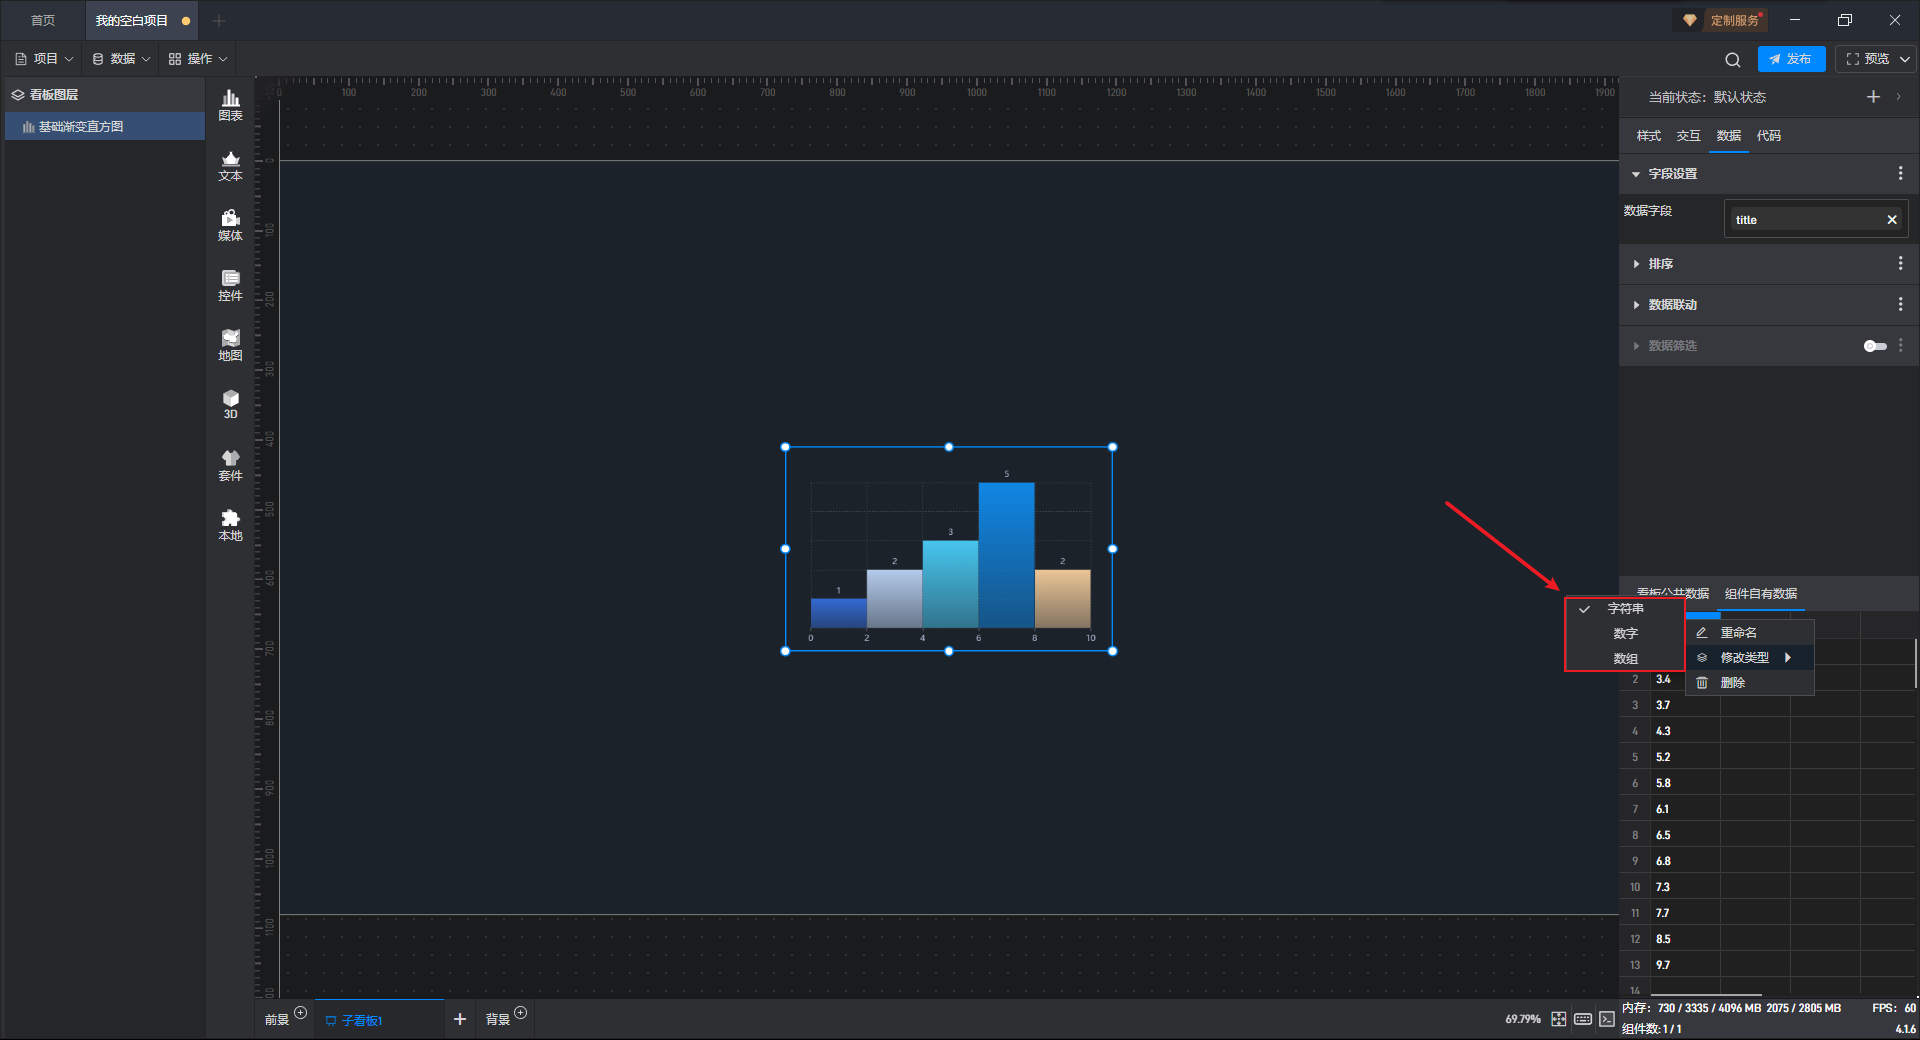Add a new sub-board with plus icon
Screen dimensions: 1920x1040
(460, 1019)
